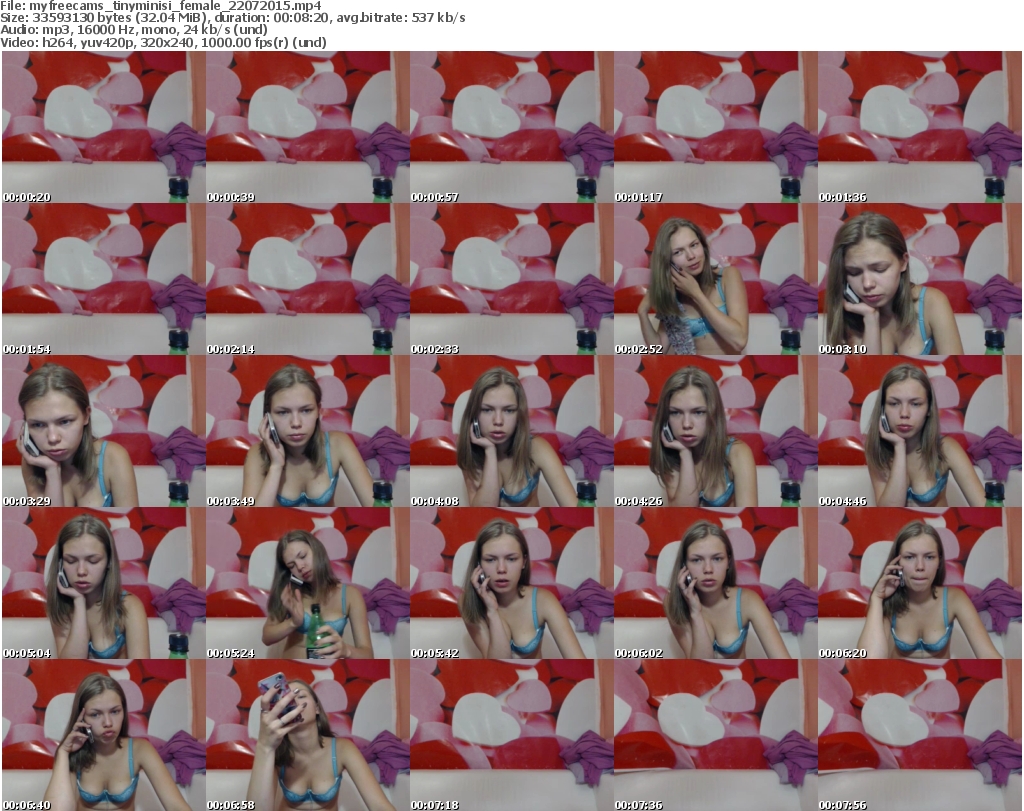1024x811 pixels.
Task: Pick the preview frame at 00:06:02
Action: pyautogui.click(x=716, y=583)
